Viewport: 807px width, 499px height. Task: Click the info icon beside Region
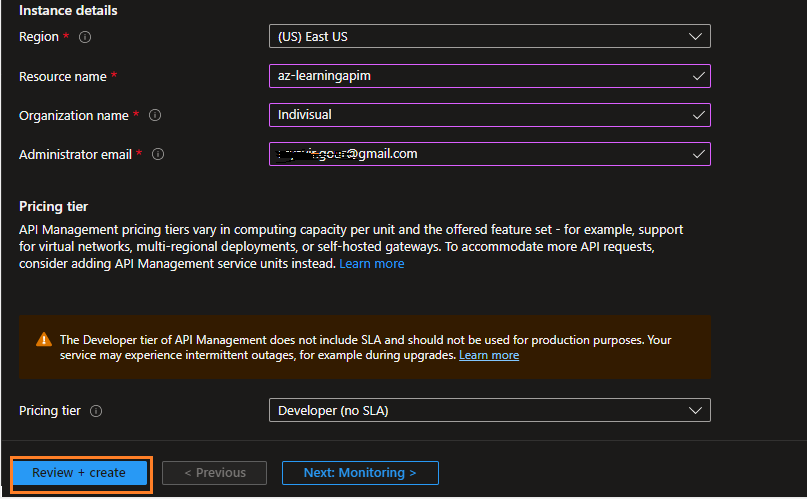point(85,37)
